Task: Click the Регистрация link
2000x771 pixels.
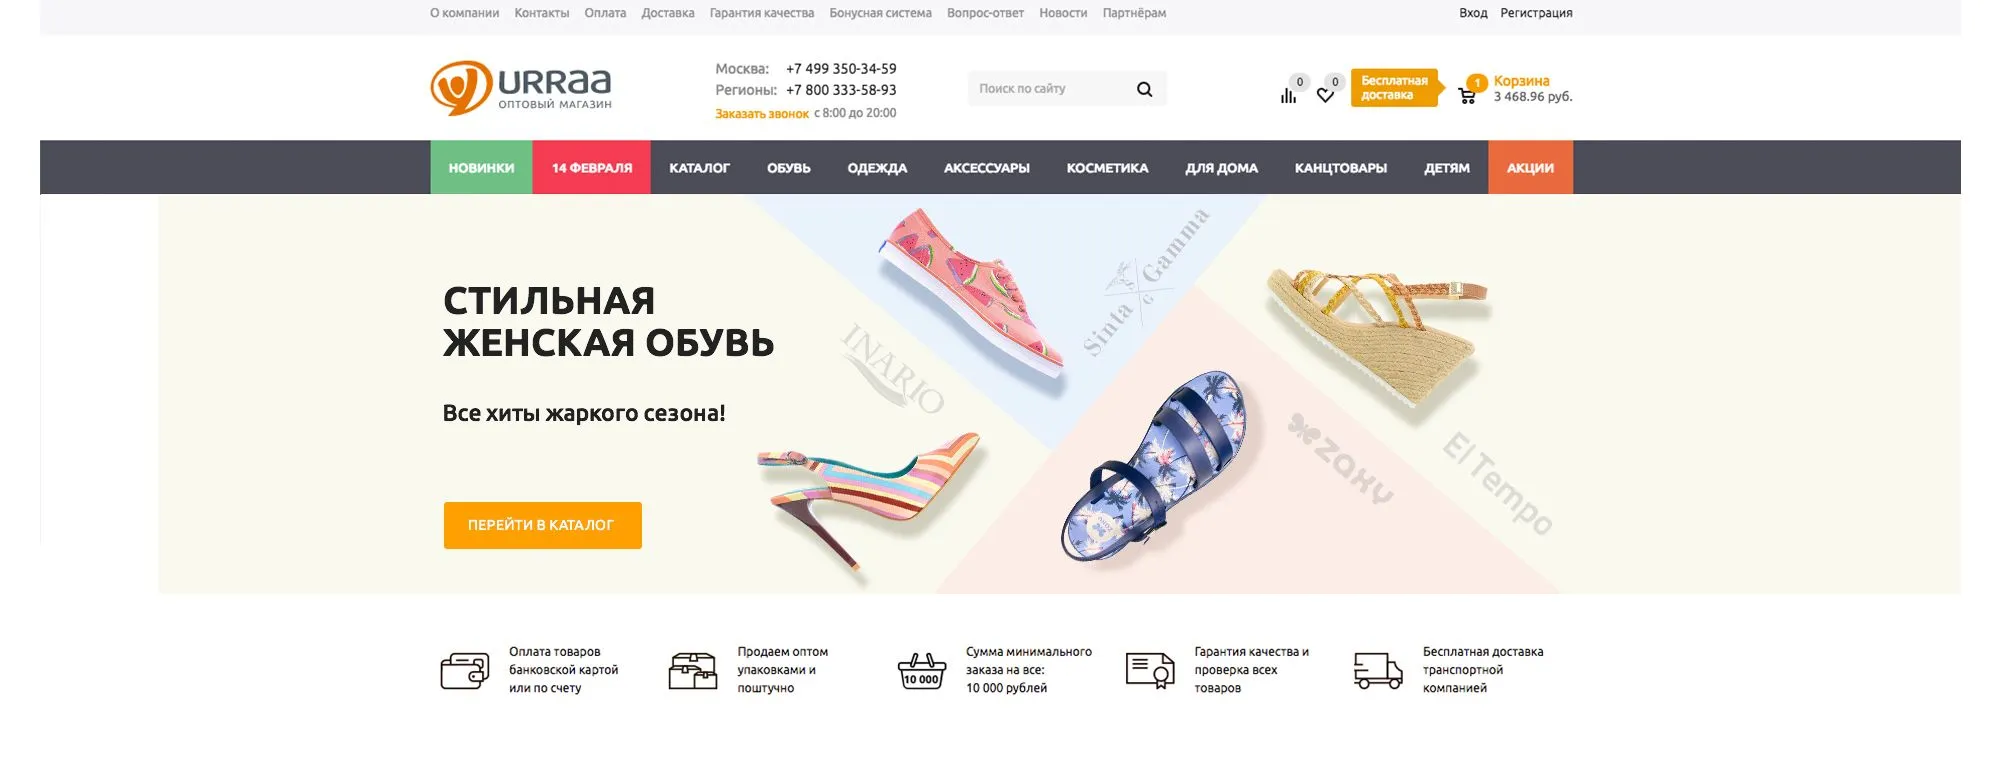Action: 1536,13
